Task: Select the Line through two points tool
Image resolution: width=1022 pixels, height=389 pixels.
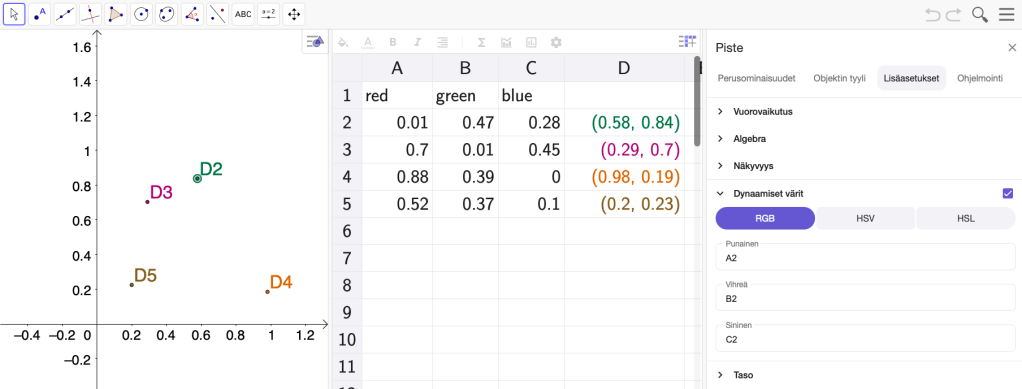Action: click(x=65, y=14)
